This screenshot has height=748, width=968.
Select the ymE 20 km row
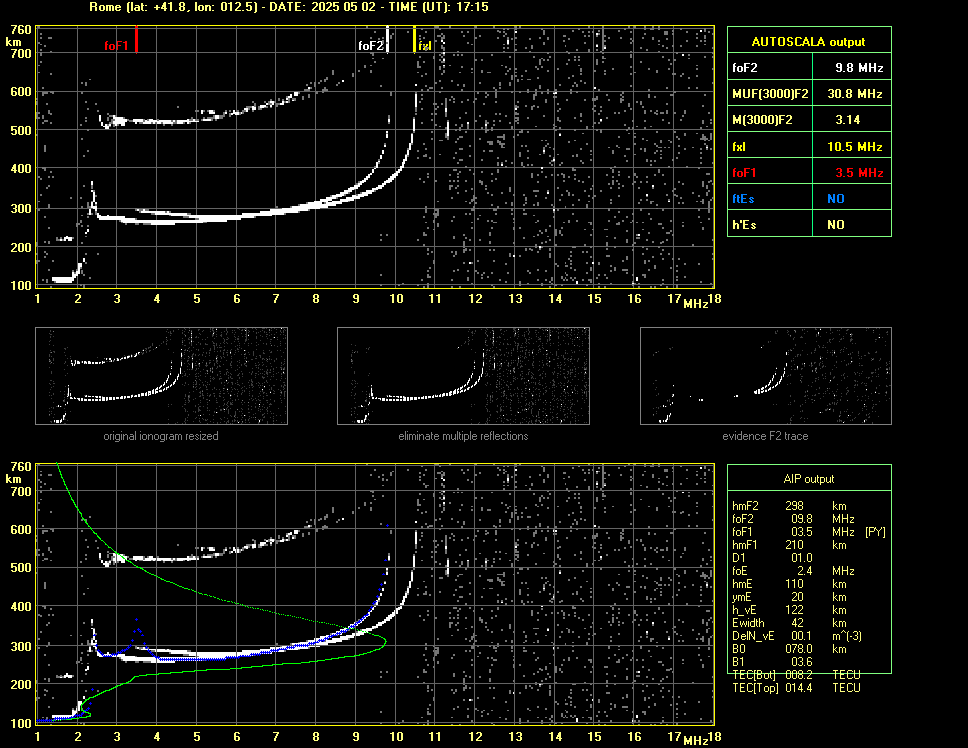coord(789,597)
